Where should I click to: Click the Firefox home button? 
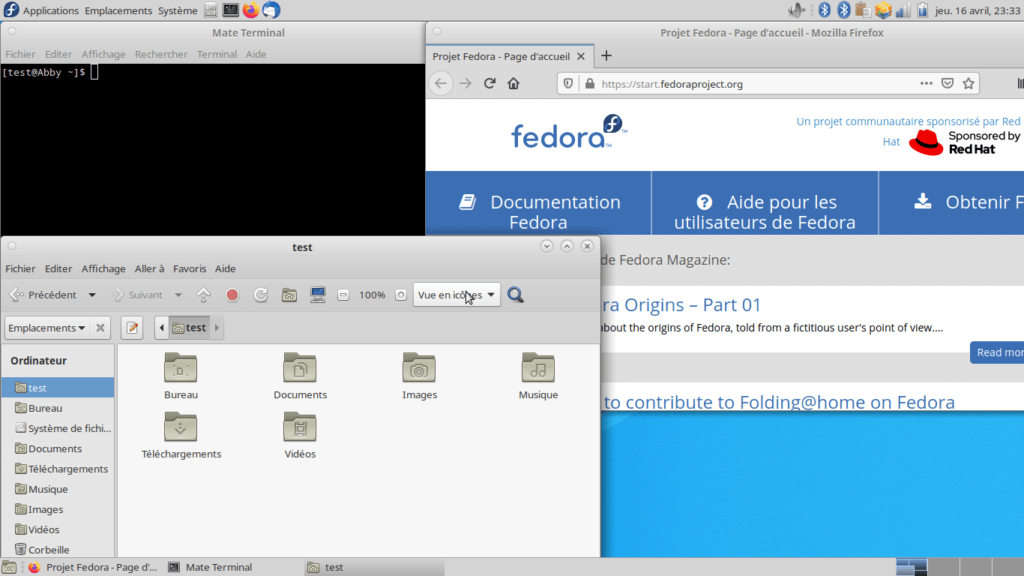click(x=513, y=84)
